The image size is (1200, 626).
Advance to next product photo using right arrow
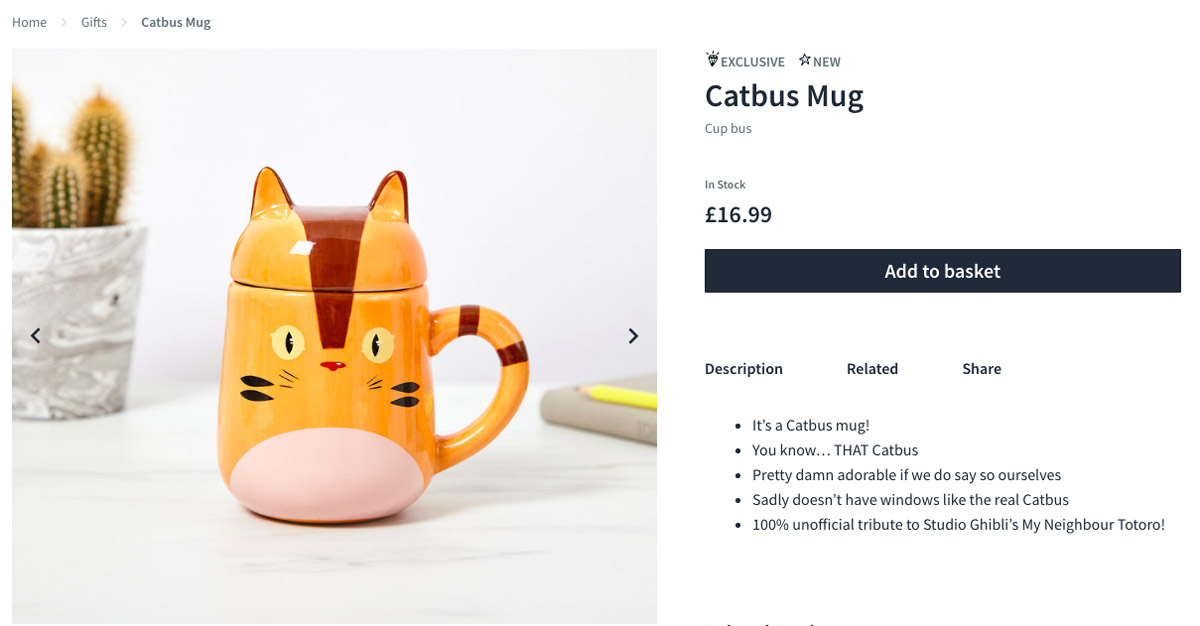pyautogui.click(x=633, y=336)
